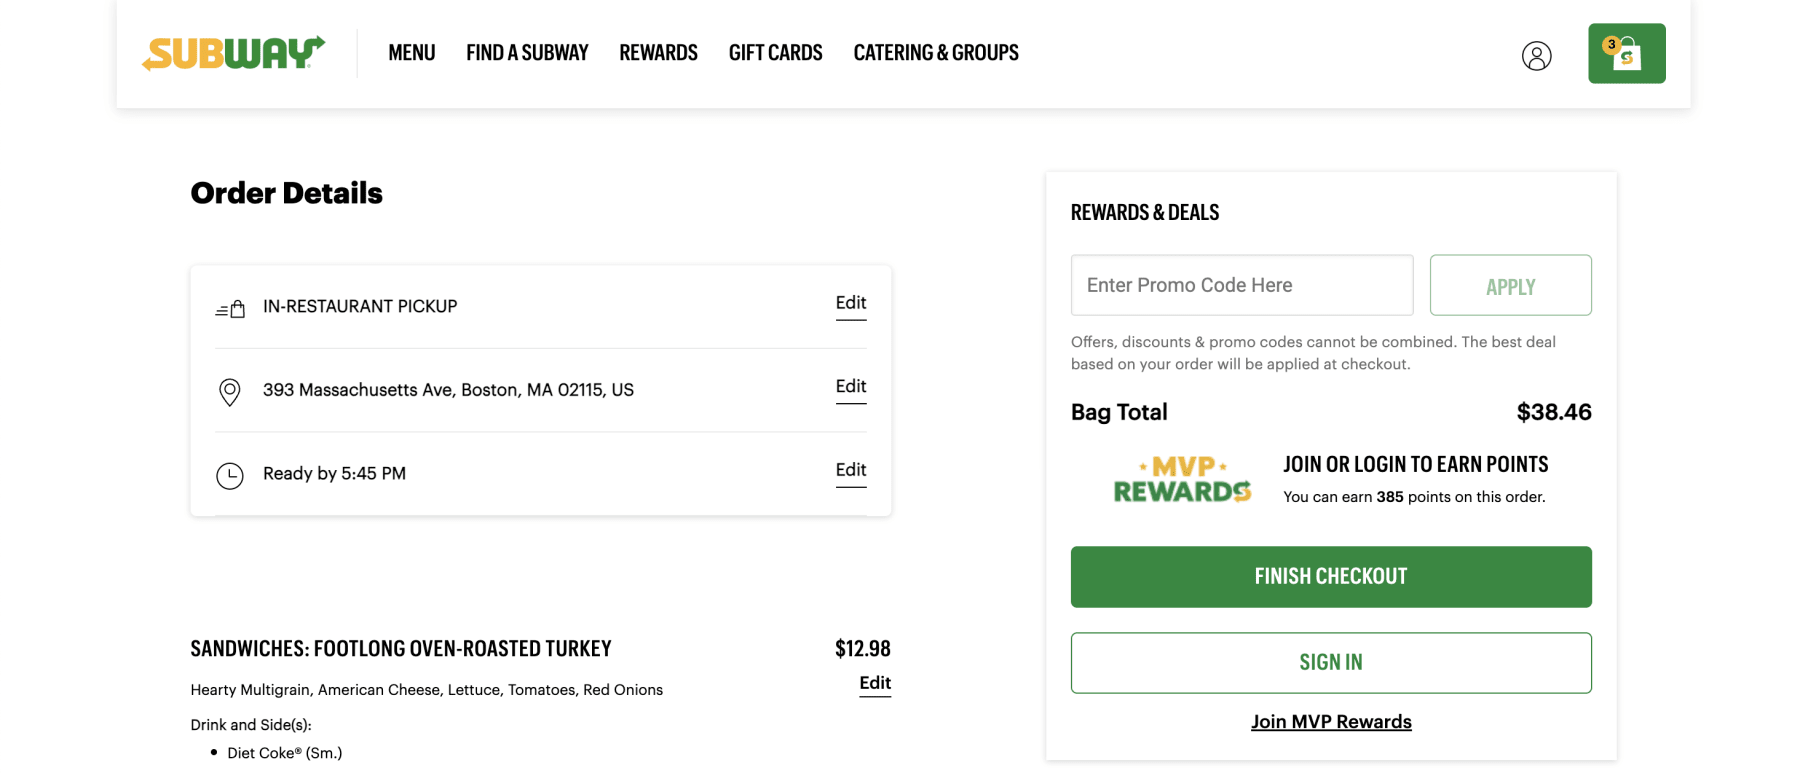
Task: Open the Join MVP Rewards link
Action: pyautogui.click(x=1331, y=721)
